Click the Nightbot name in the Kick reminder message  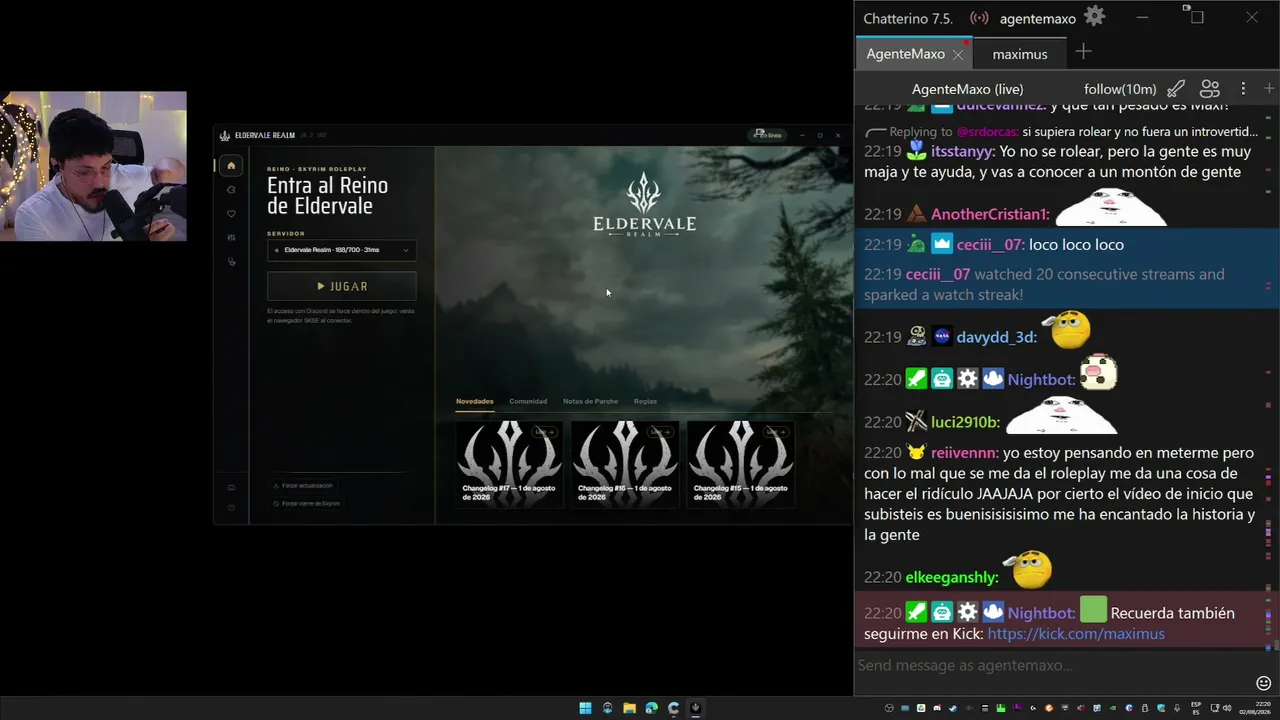[x=1042, y=613]
